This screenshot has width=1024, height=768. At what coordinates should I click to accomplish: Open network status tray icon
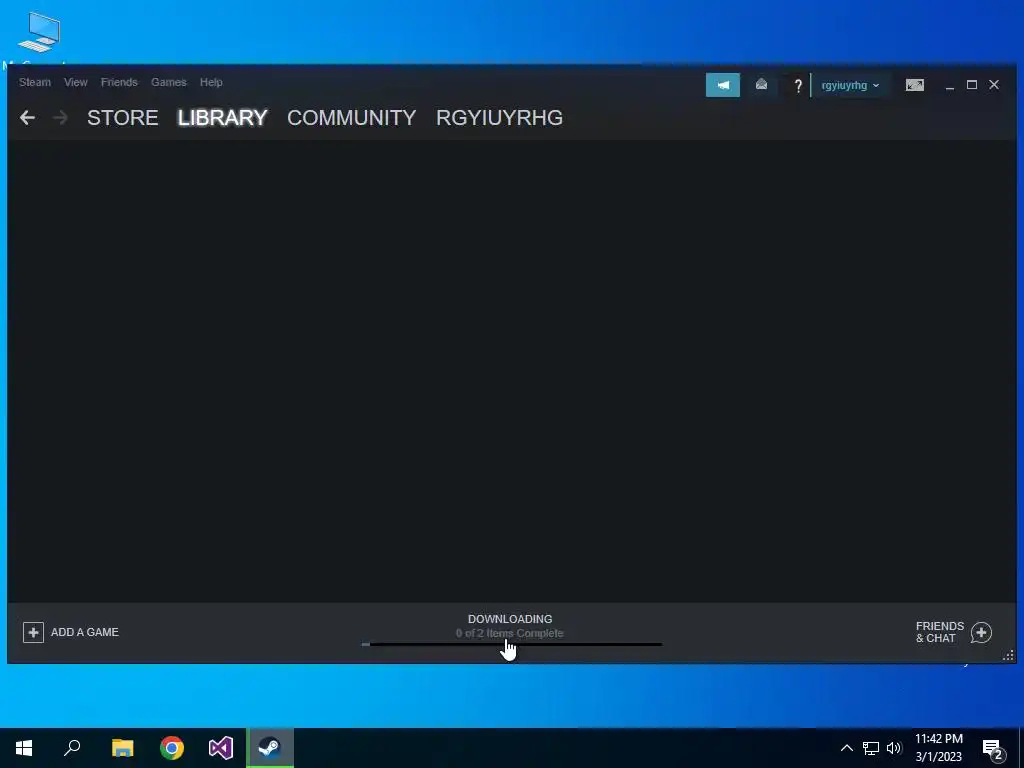point(871,748)
